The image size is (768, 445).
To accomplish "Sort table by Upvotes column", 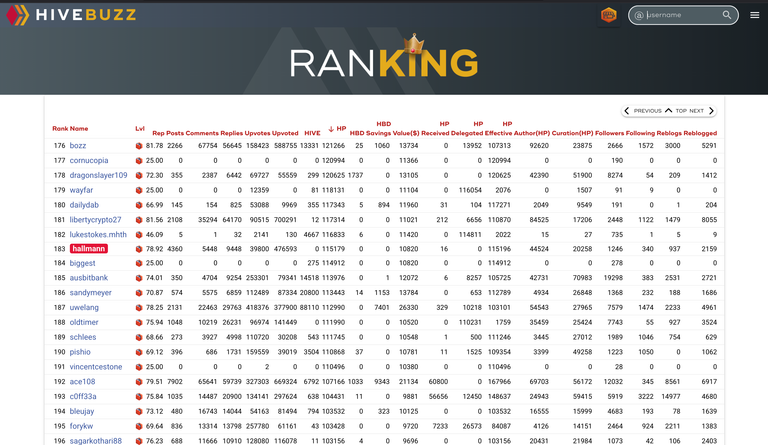I will pos(257,133).
